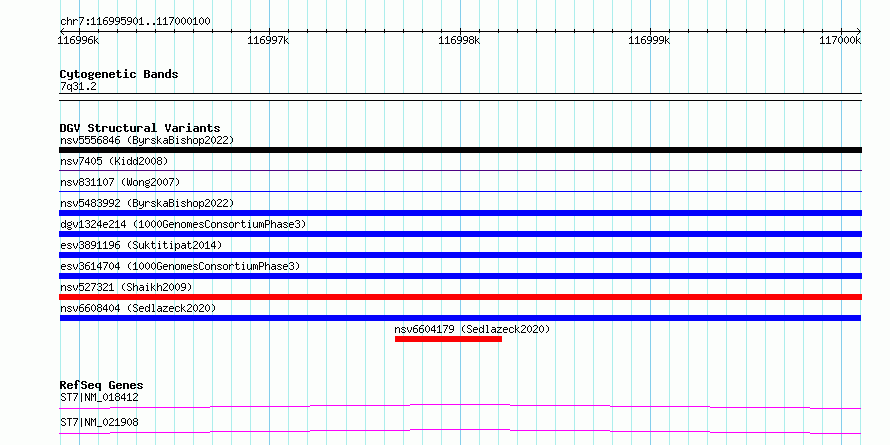Open variant nsv6604179 (Sedlazeck2020) label
Image resolution: width=890 pixels, height=445 pixels.
pyautogui.click(x=472, y=329)
